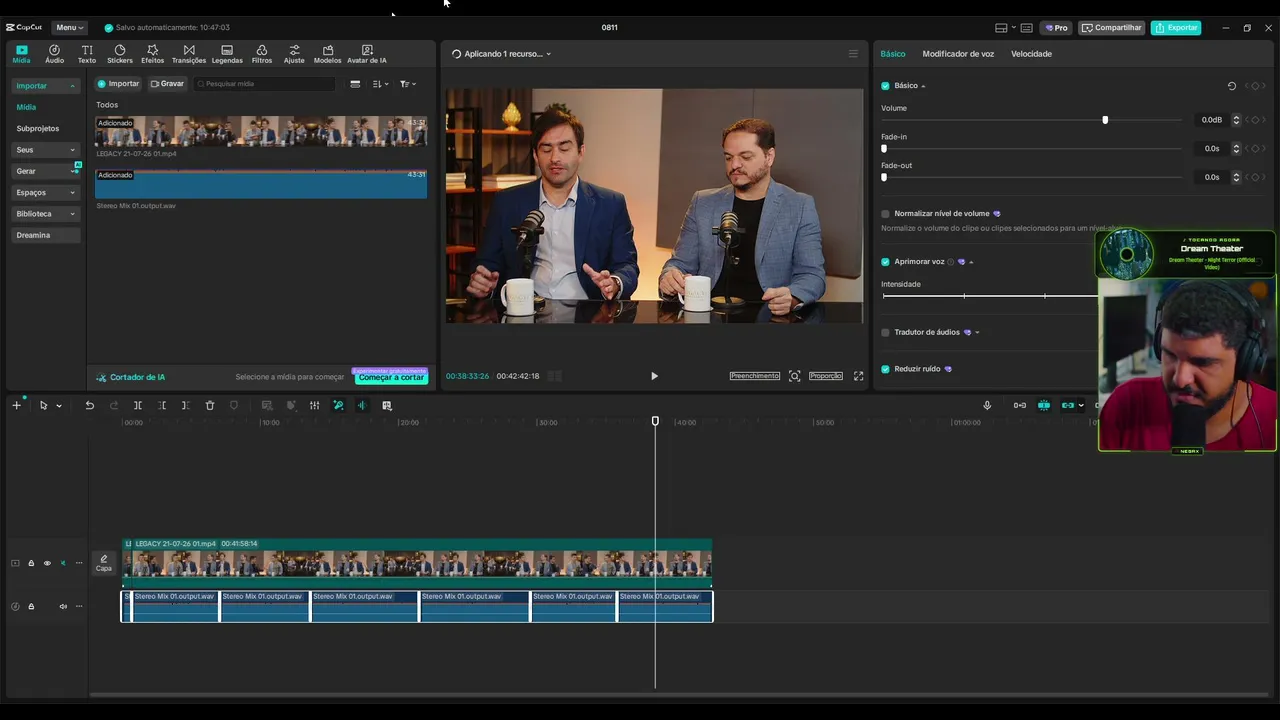Expand the Seus sidebar section
This screenshot has height=720, width=1280.
[x=45, y=150]
